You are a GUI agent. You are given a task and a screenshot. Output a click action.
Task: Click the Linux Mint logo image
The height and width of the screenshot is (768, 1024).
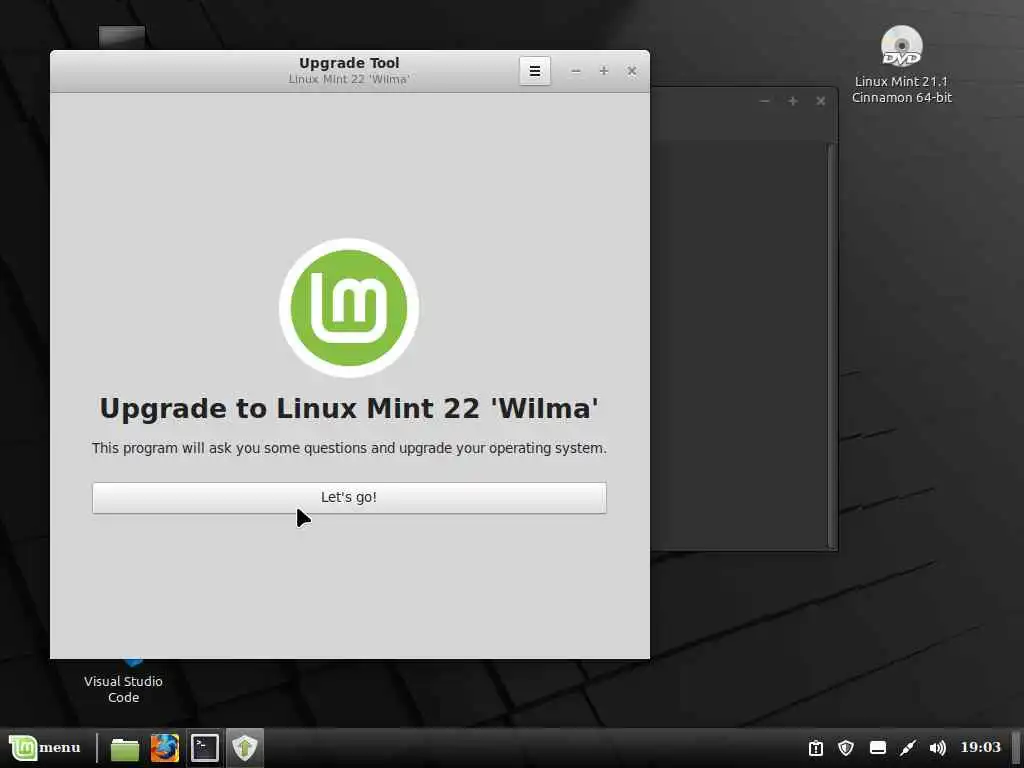(349, 308)
